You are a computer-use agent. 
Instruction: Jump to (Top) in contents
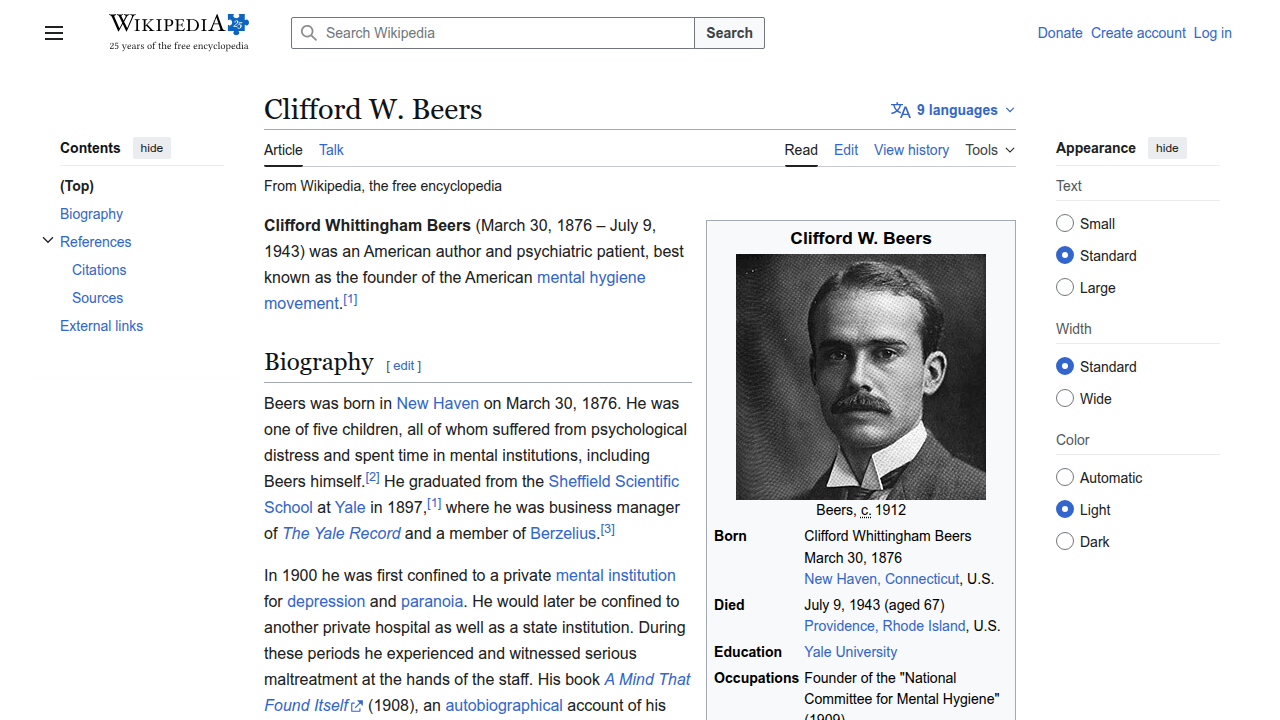pos(77,186)
